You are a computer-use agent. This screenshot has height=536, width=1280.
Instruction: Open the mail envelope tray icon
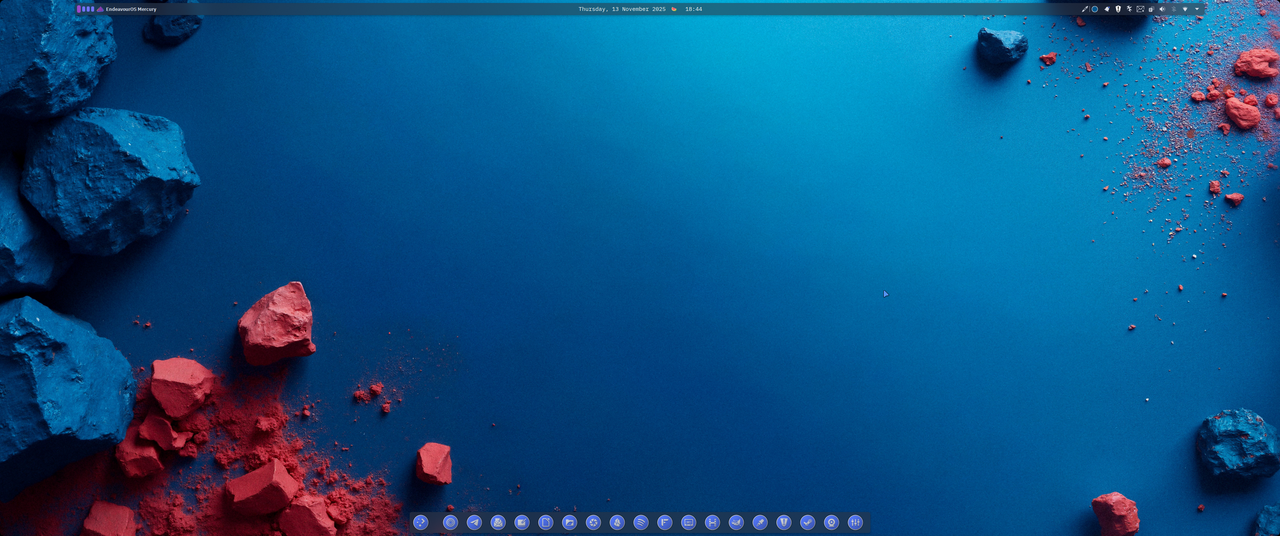coord(1140,9)
